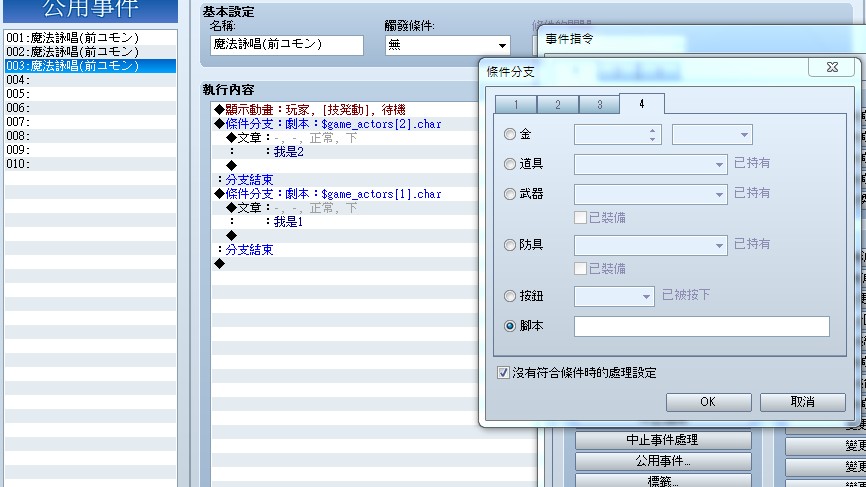The height and width of the screenshot is (487, 866).
Task: Switch to tab 1 in 條件分支 dialog
Action: point(516,104)
